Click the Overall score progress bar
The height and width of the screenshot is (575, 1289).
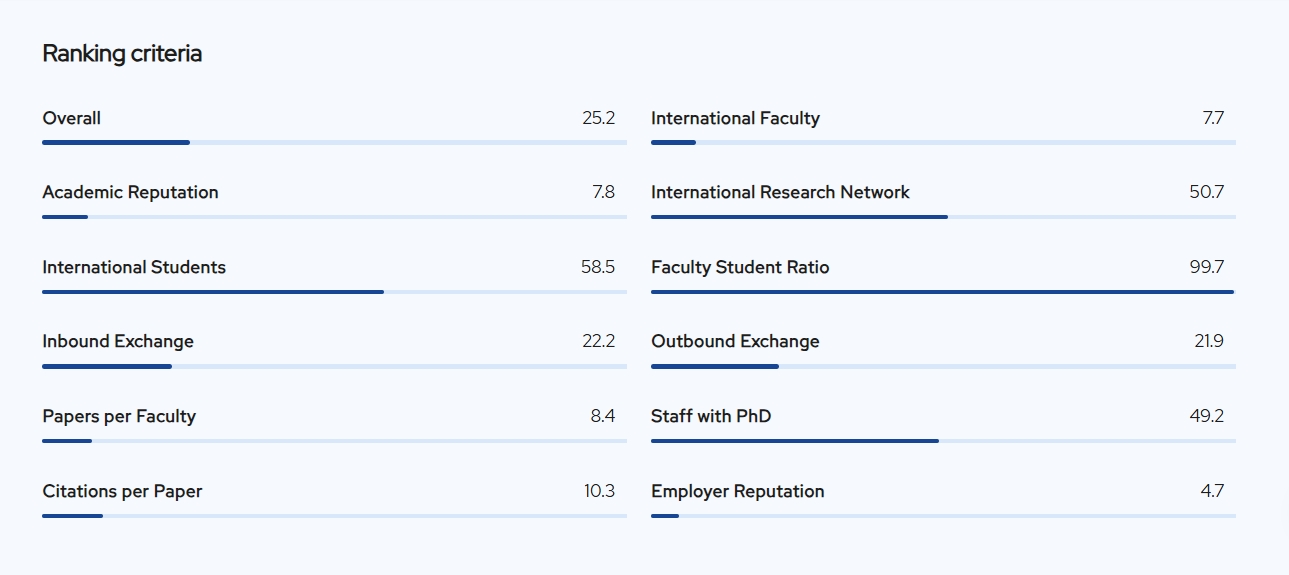(x=334, y=142)
